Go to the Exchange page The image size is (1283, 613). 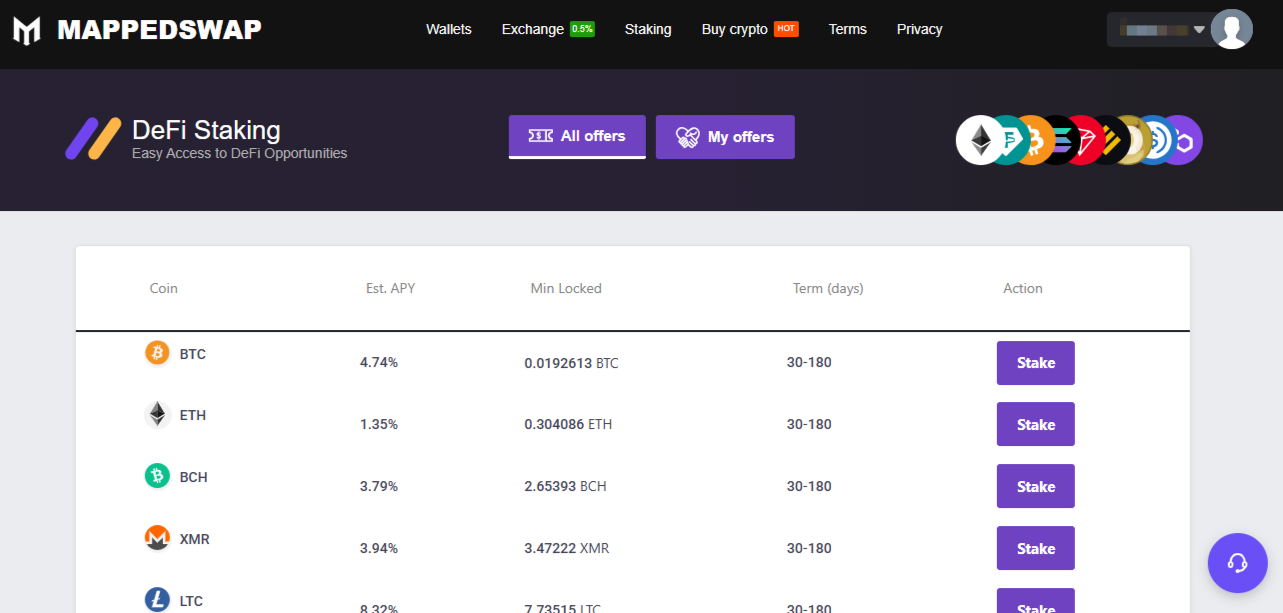[533, 29]
